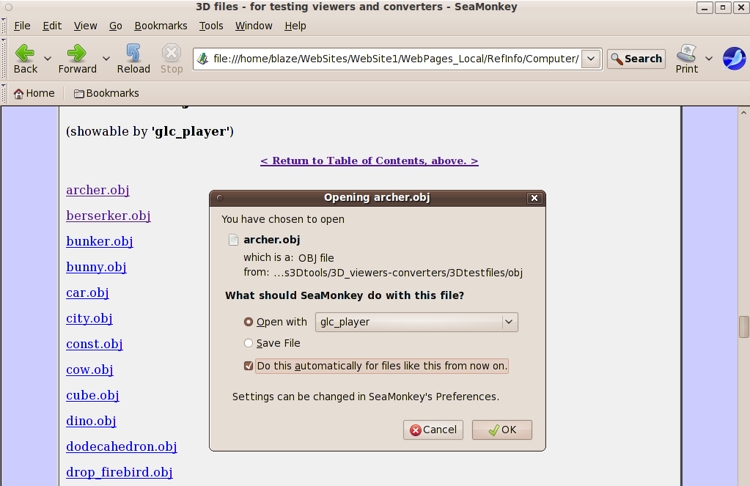Click the Print toolbar icon
This screenshot has height=486, width=750.
click(687, 53)
